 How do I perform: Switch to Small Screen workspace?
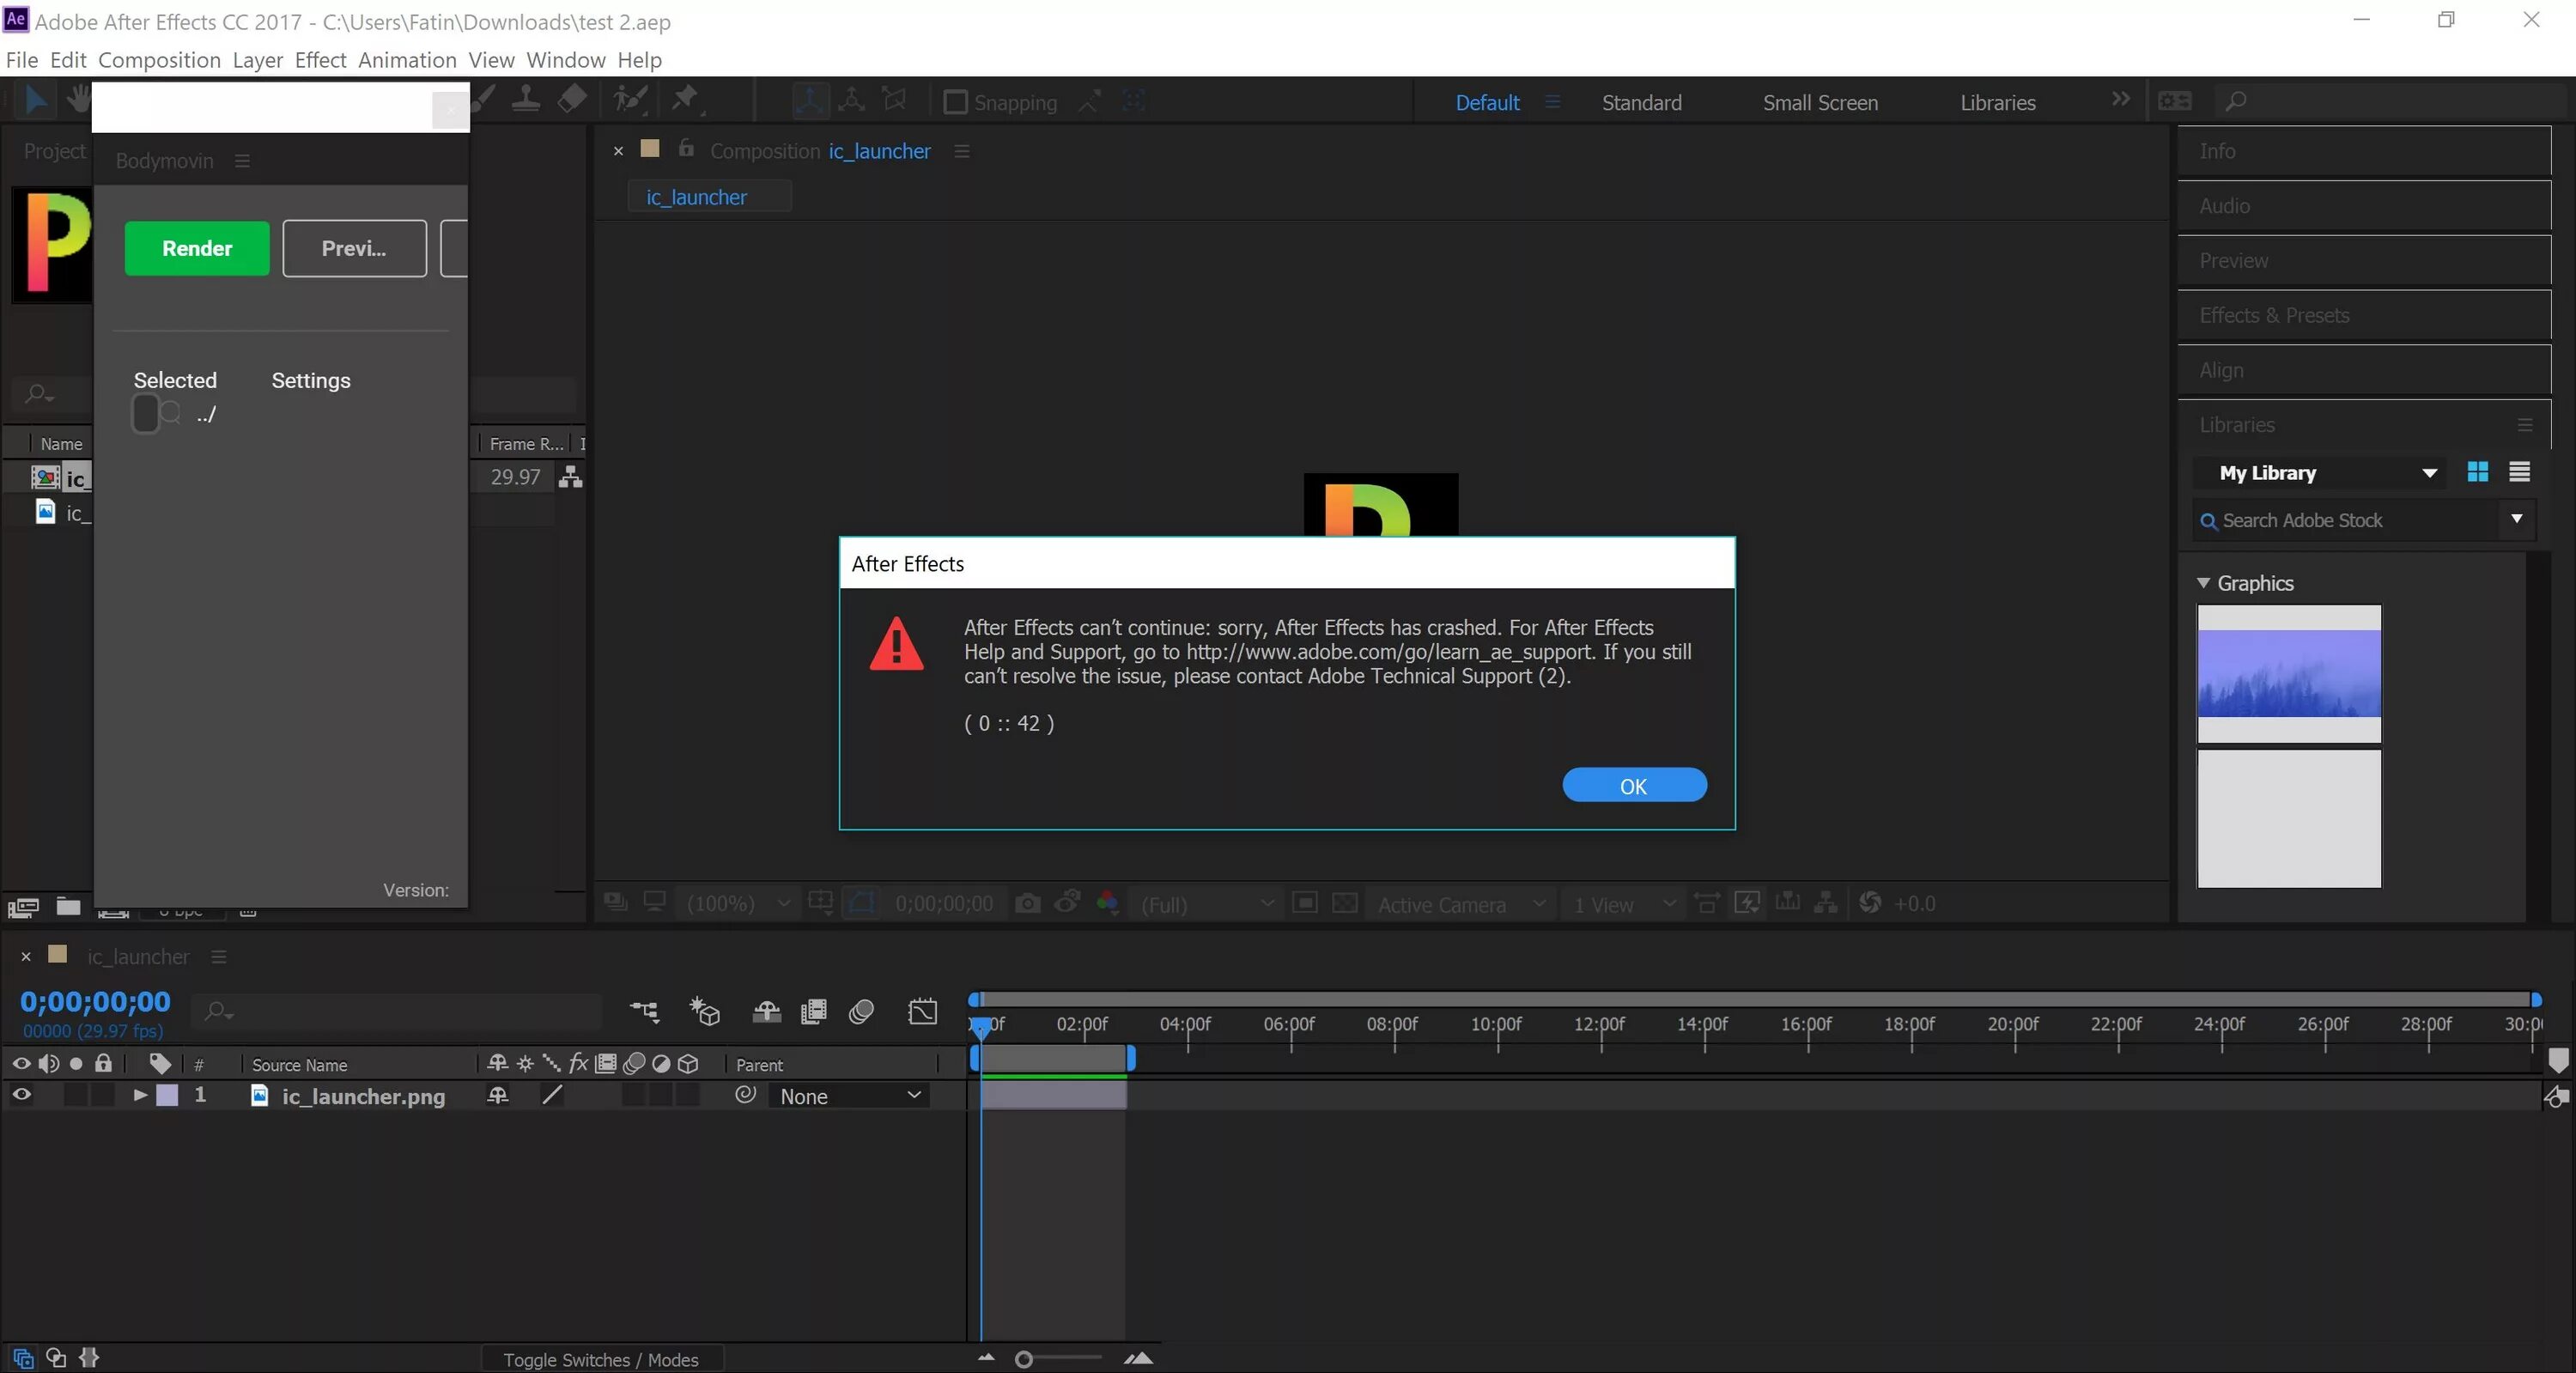1820,102
